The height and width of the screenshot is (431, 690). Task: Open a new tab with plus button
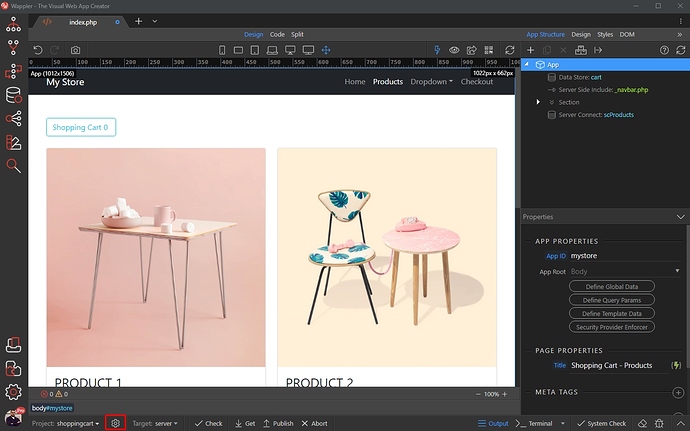[138, 21]
